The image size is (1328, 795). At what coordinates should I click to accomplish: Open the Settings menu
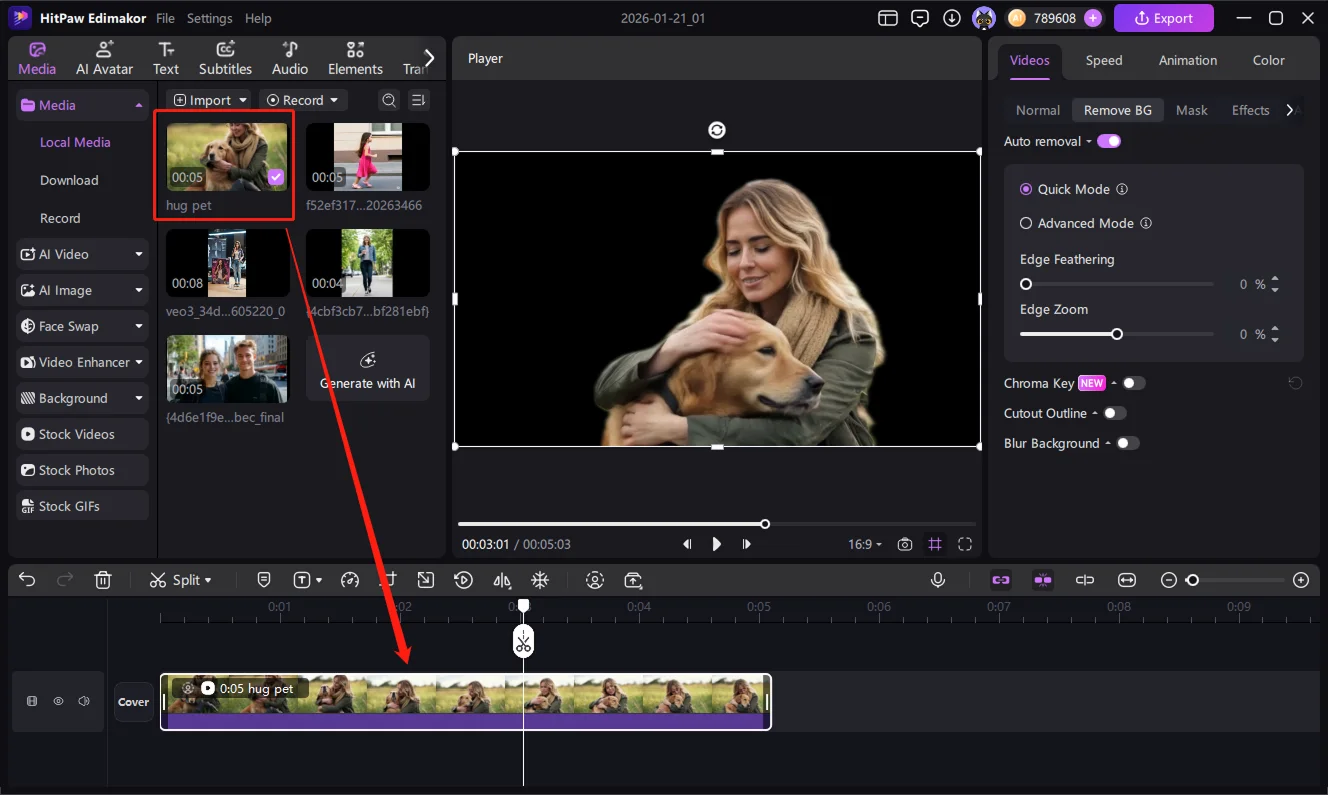tap(209, 18)
